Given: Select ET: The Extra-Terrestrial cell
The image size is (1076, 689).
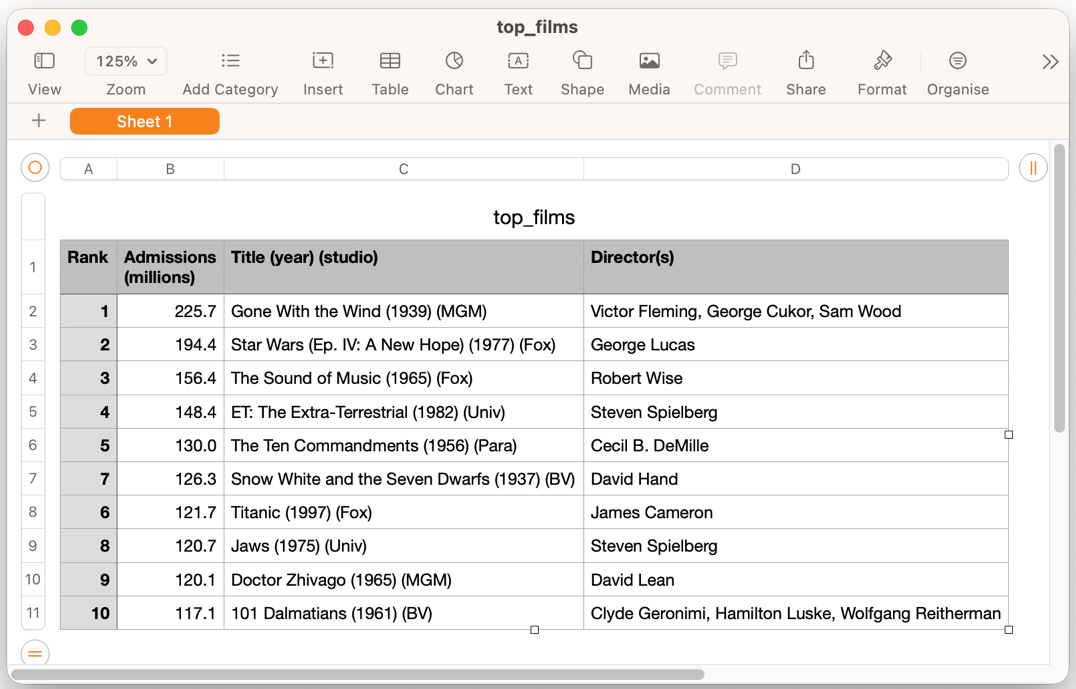Looking at the screenshot, I should pyautogui.click(x=404, y=412).
